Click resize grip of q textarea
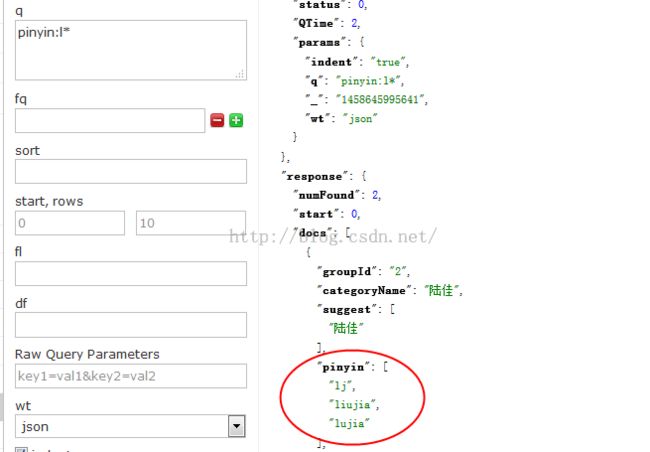The height and width of the screenshot is (452, 650). [x=240, y=74]
